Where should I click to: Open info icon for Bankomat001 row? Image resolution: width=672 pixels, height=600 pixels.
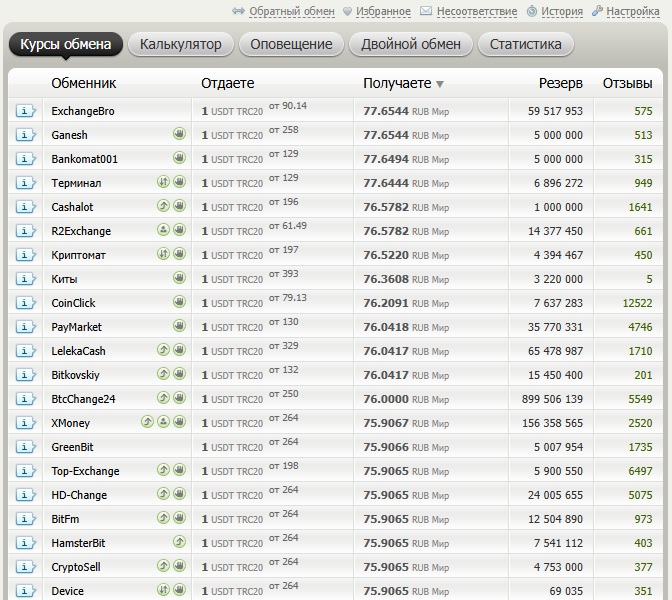coord(25,159)
